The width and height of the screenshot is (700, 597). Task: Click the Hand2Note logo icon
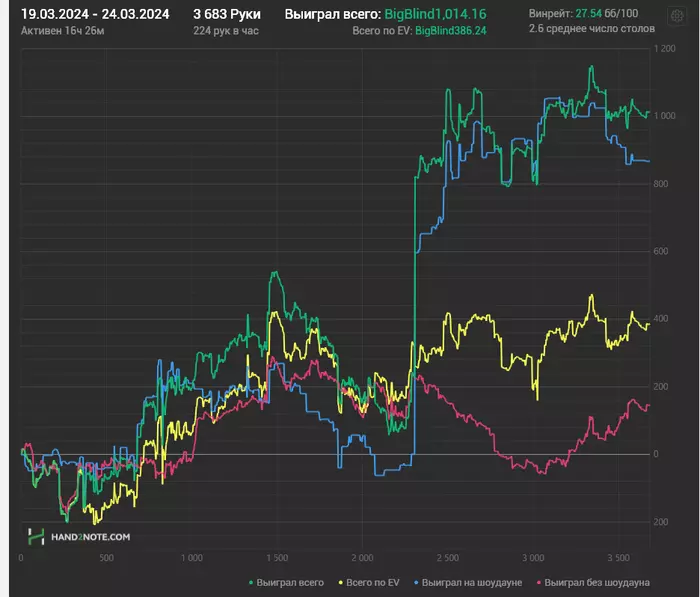pos(36,536)
